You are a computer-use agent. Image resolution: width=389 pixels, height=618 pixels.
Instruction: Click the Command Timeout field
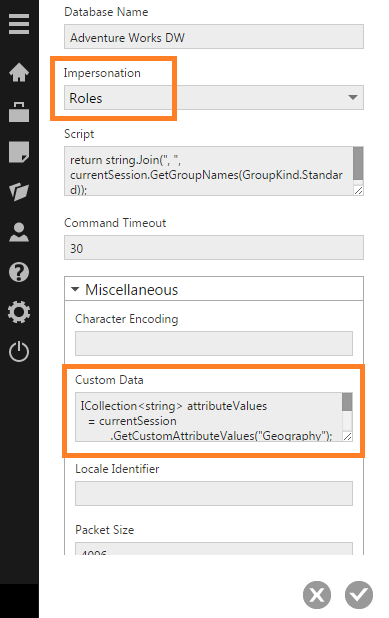point(214,248)
